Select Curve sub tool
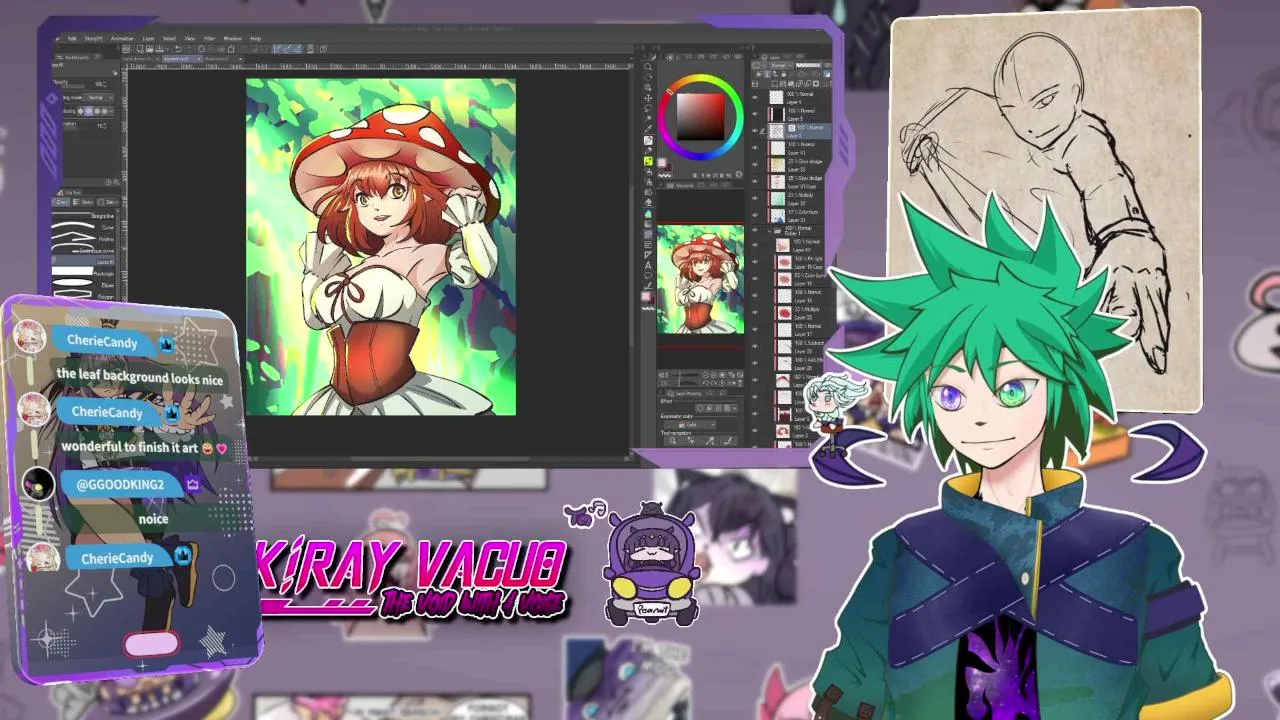This screenshot has width=1280, height=720. pyautogui.click(x=83, y=227)
